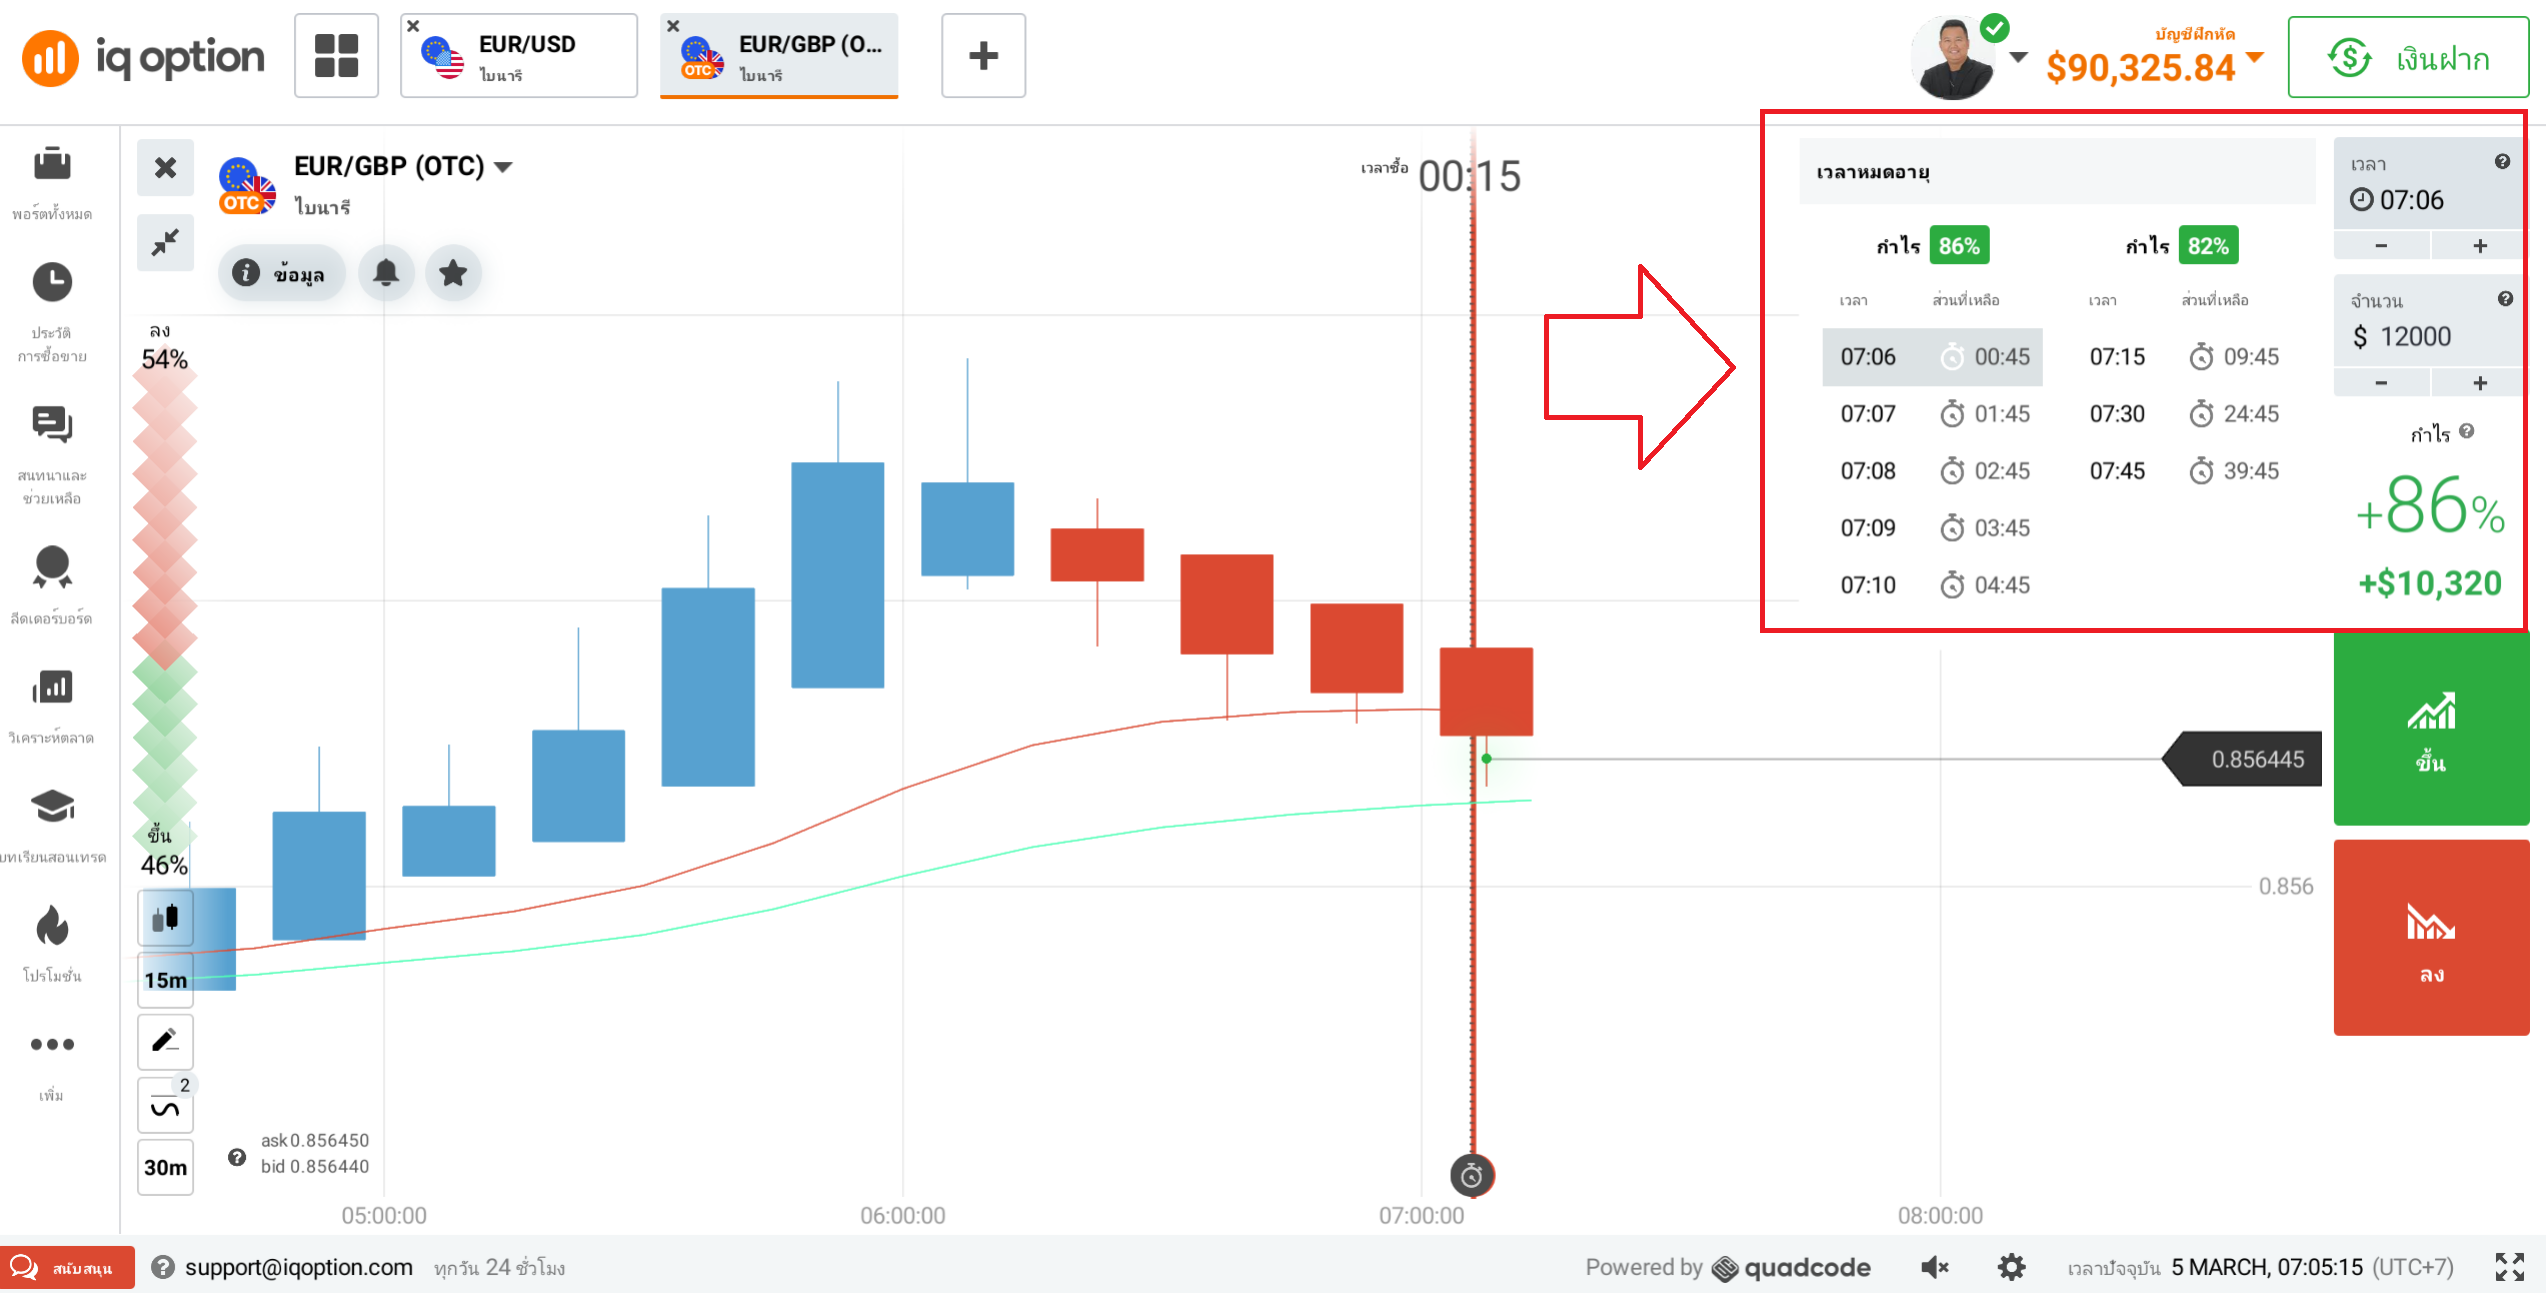
Task: Toggle fullscreen mode icon
Action: click(x=2510, y=1267)
